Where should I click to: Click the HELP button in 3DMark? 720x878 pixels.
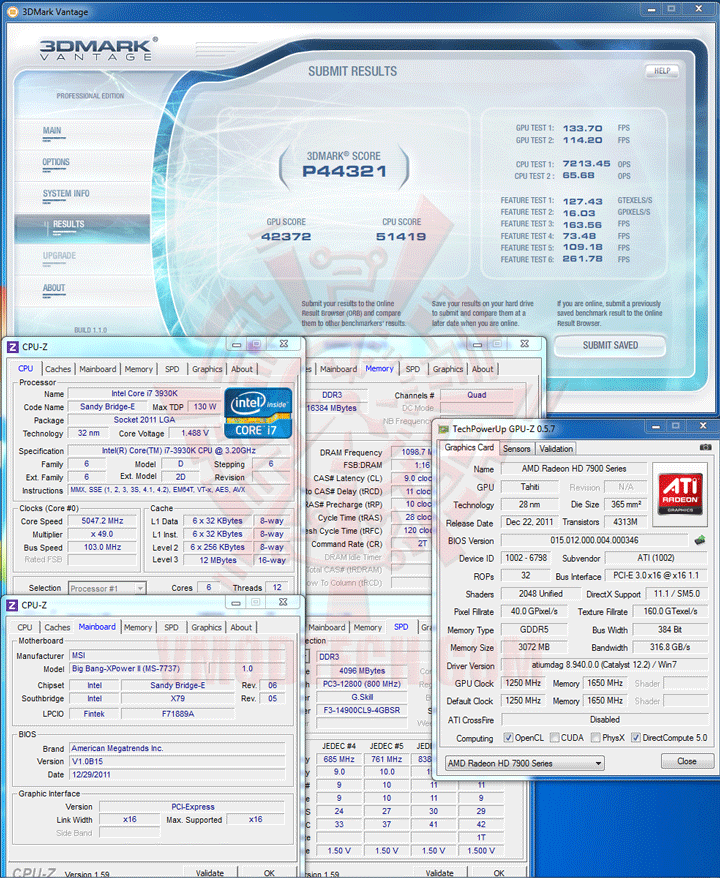coord(662,71)
